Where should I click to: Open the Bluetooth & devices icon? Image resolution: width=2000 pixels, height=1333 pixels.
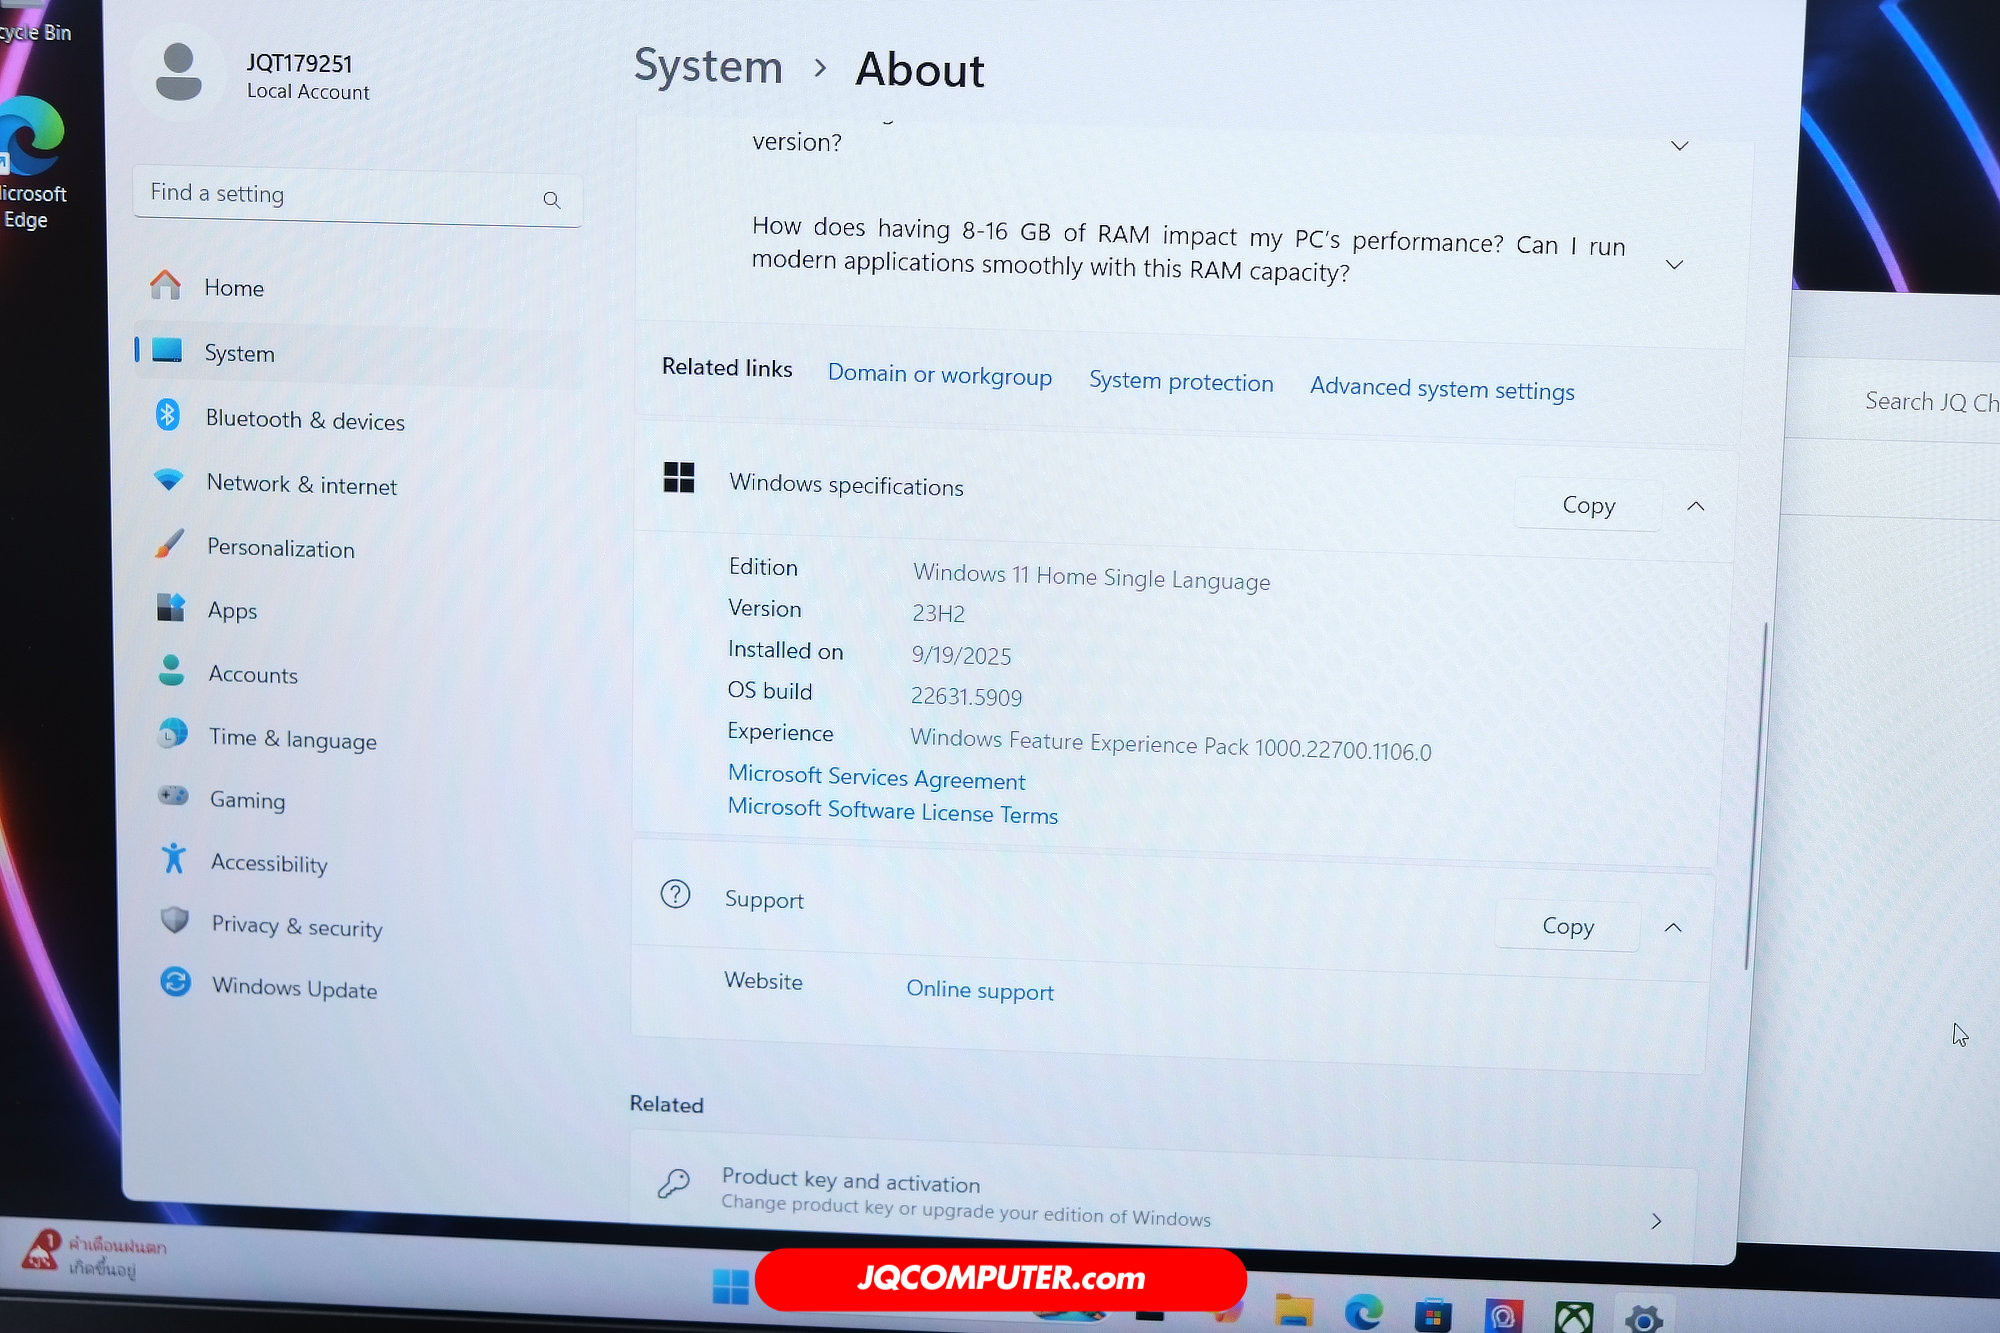pyautogui.click(x=168, y=414)
